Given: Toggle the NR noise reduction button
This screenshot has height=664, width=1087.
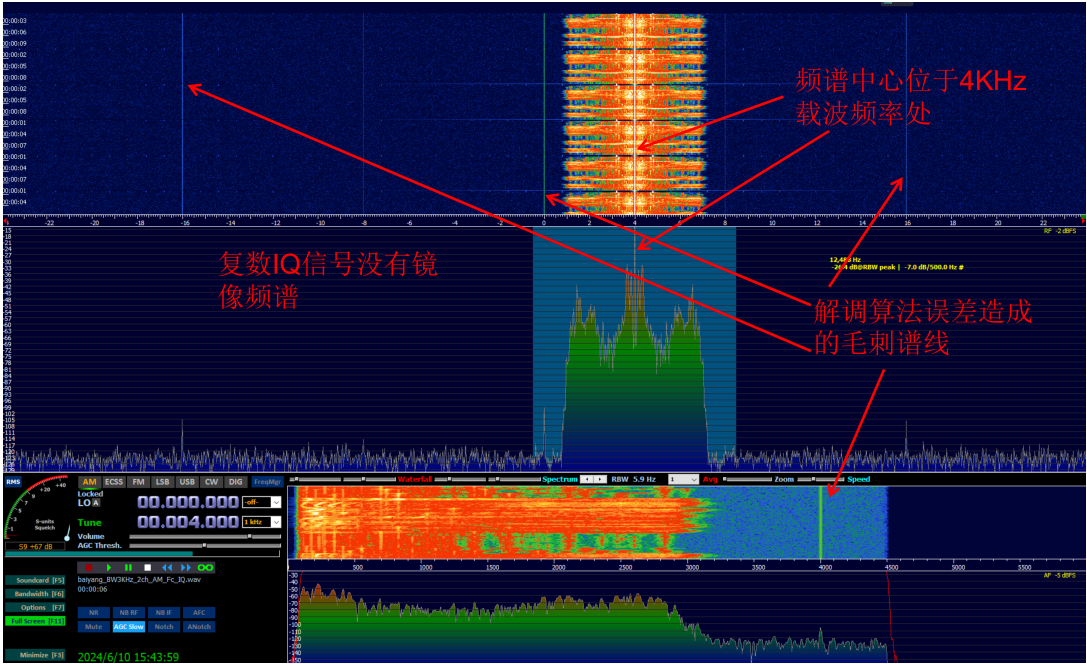Looking at the screenshot, I should coord(93,612).
